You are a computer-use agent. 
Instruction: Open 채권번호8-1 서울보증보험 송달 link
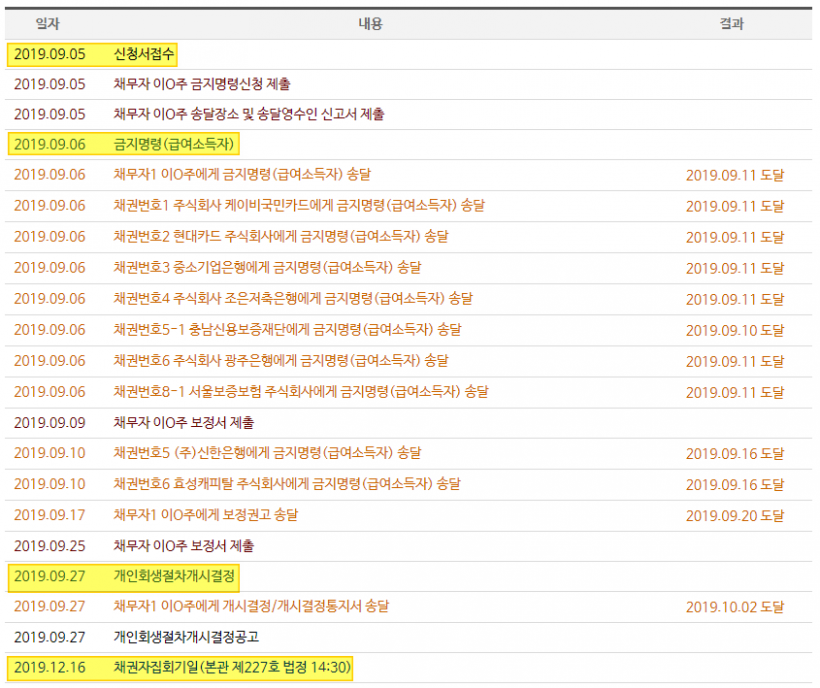pos(301,392)
